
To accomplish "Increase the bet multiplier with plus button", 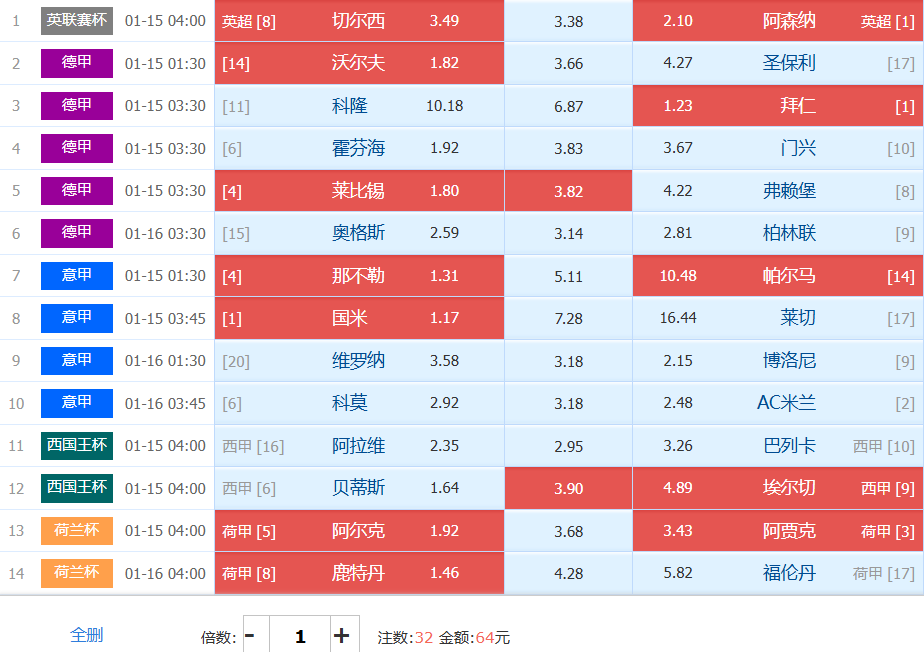I will click(341, 636).
